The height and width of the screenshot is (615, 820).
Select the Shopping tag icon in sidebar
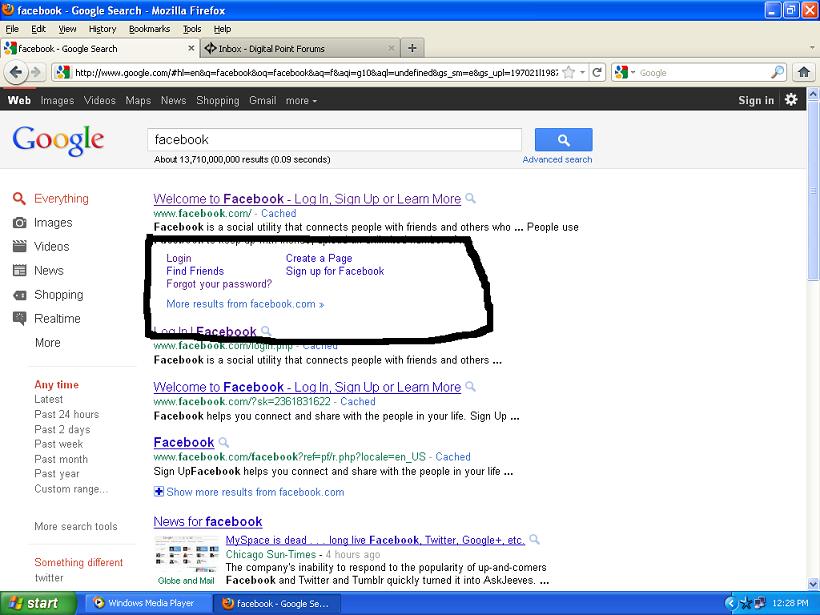coord(19,295)
